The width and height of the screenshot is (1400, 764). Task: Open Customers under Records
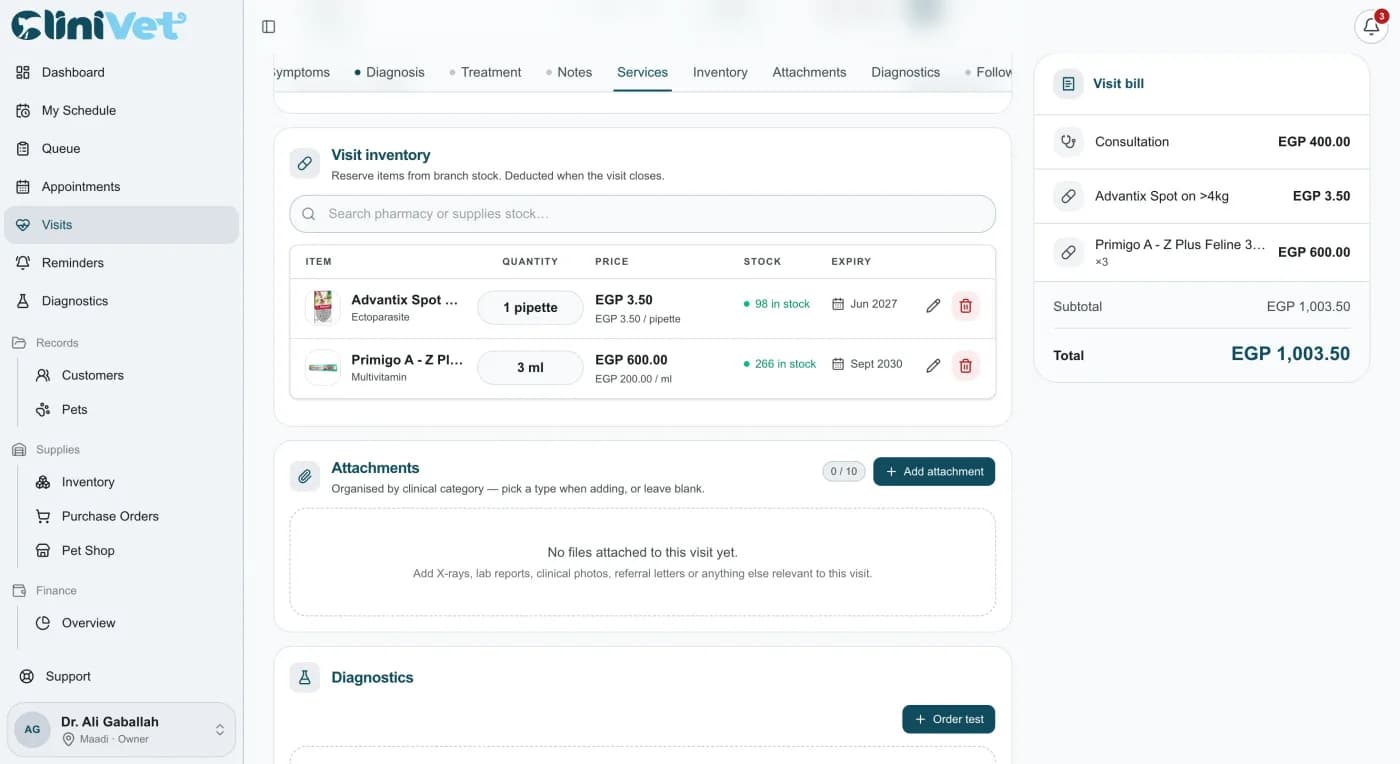[x=131, y=375]
